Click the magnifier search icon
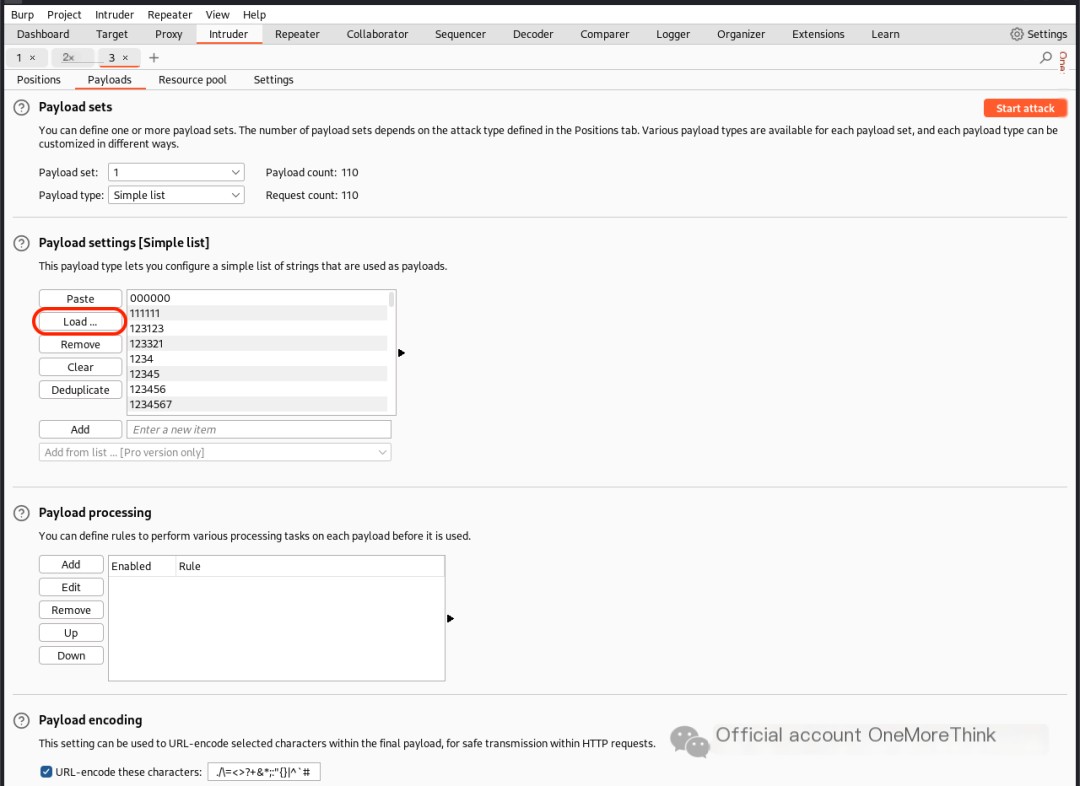 pyautogui.click(x=1046, y=58)
